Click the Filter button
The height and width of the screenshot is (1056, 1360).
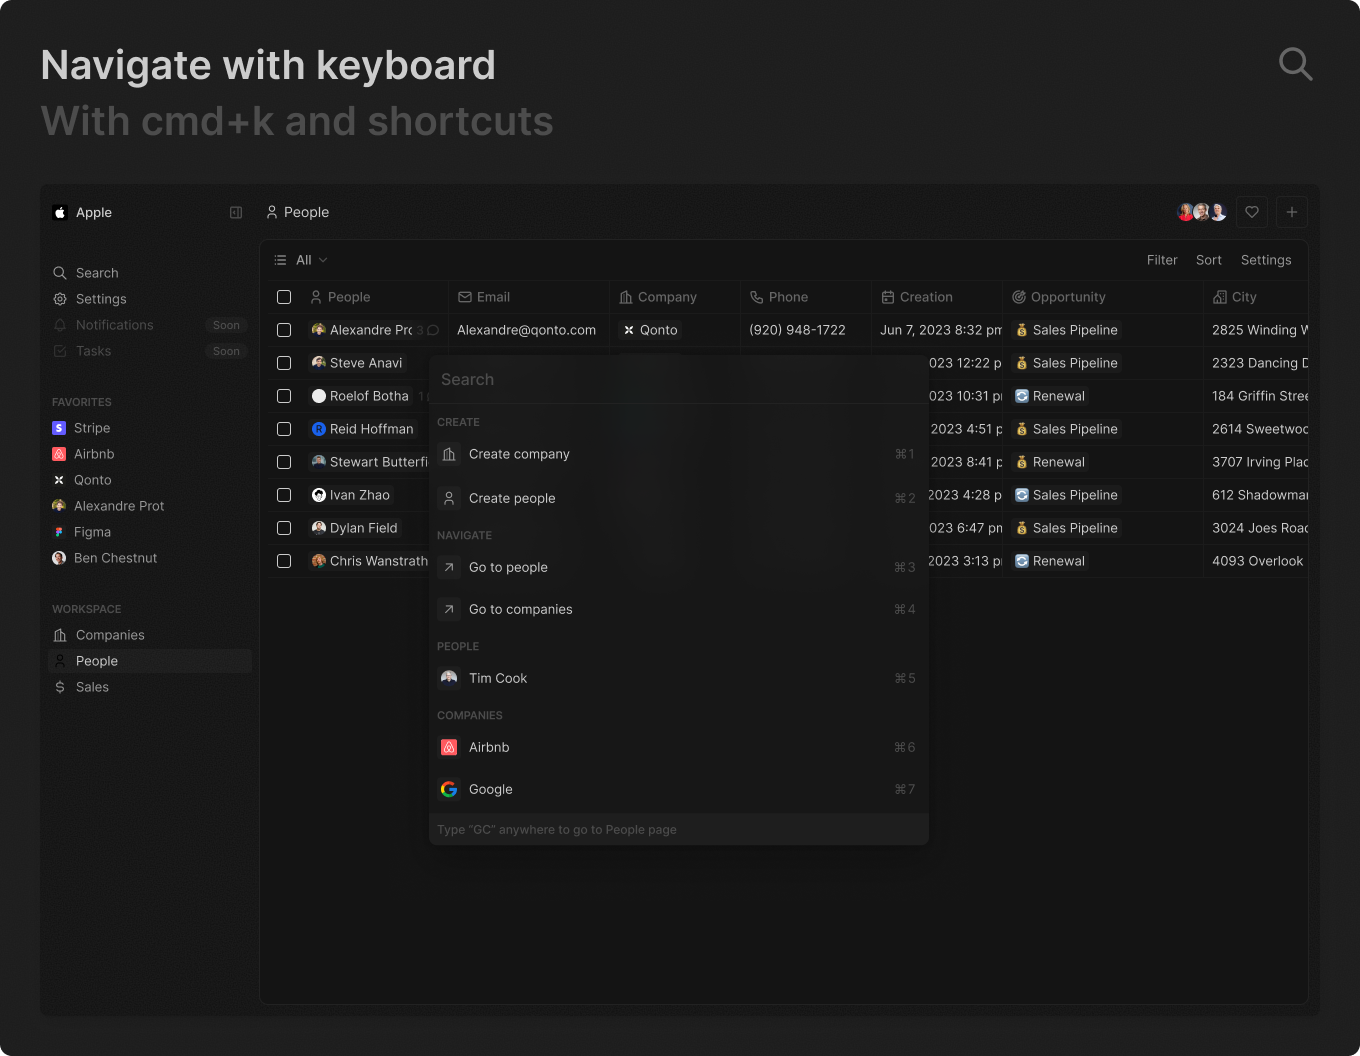(x=1161, y=260)
